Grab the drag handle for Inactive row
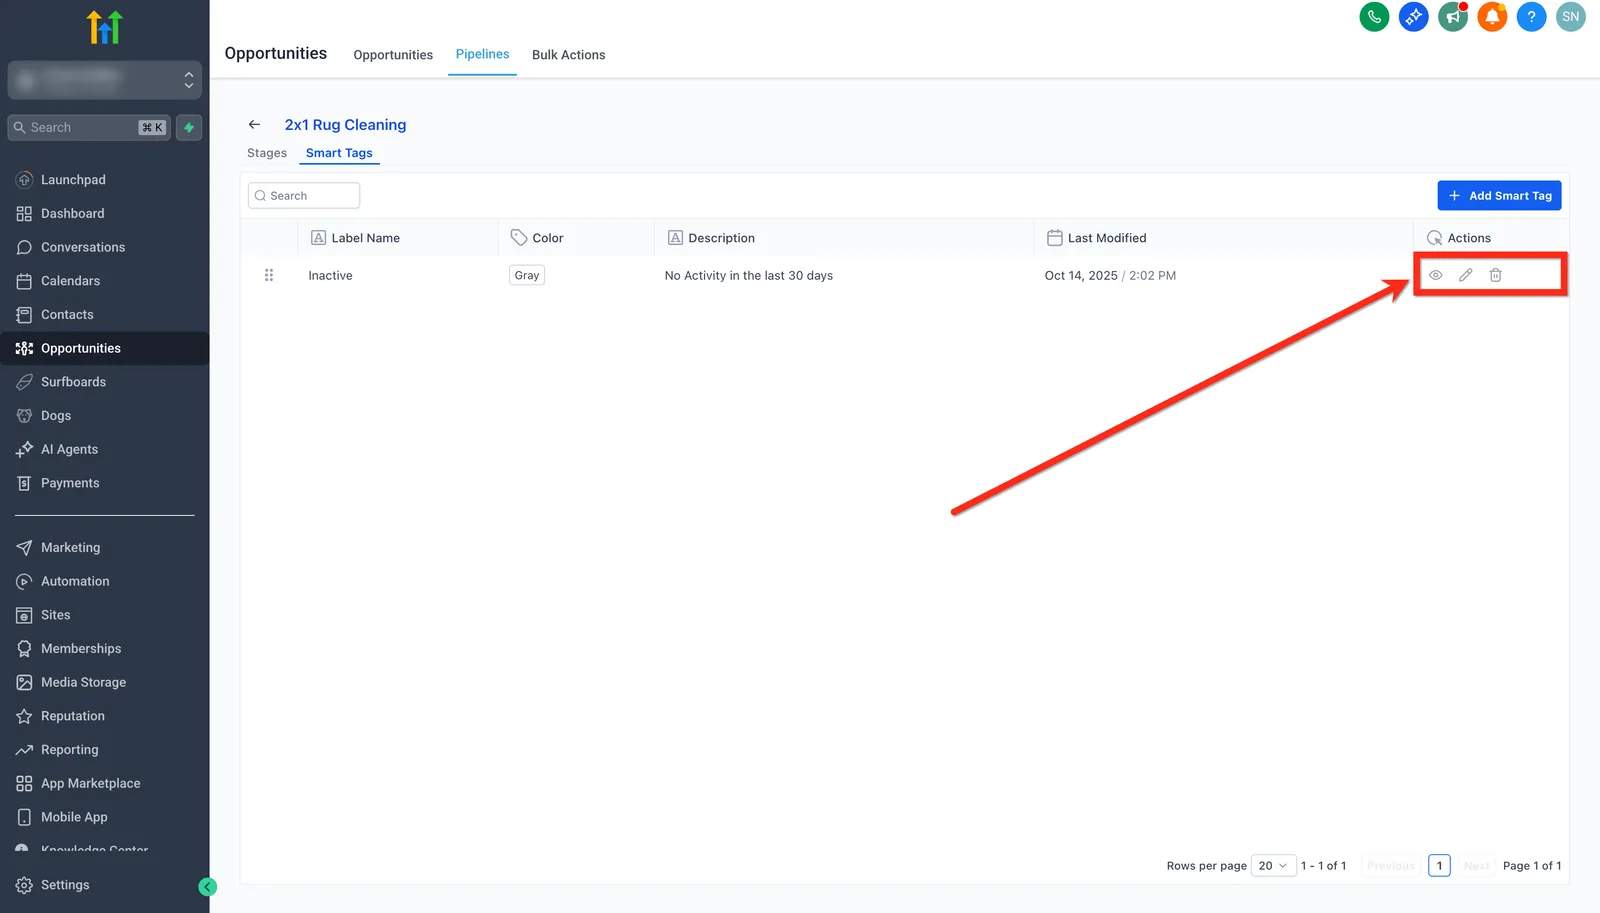 268,275
